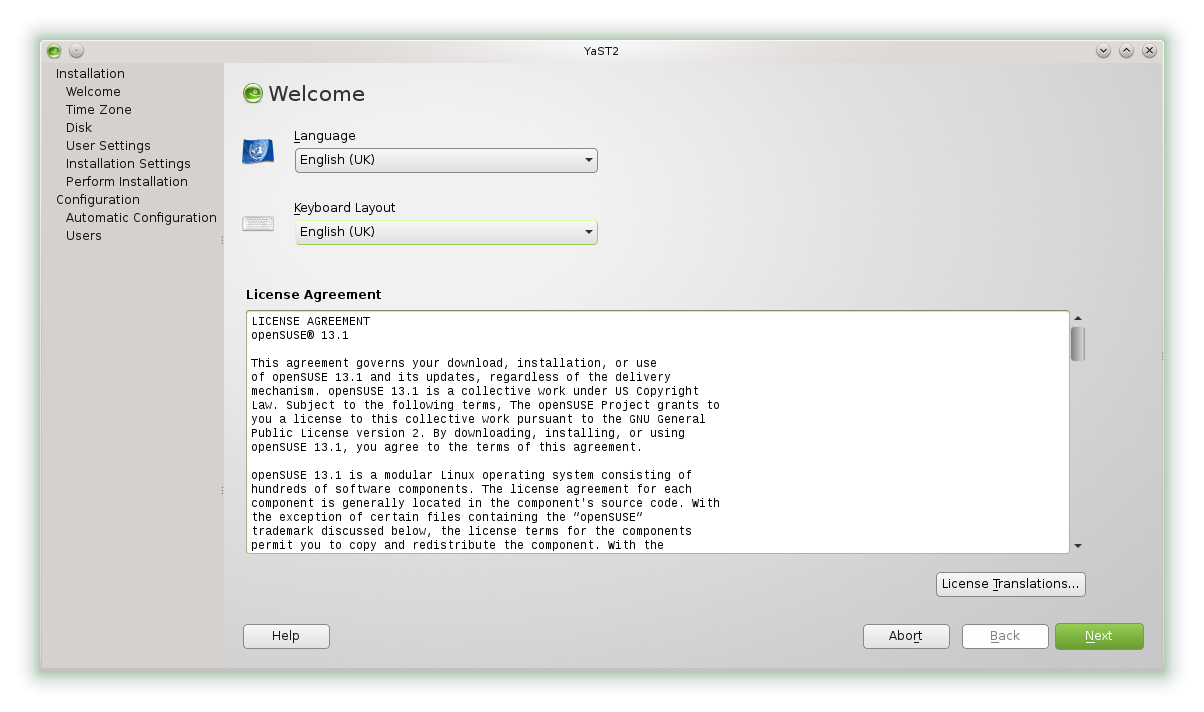
Task: Select Perform Installation step in sidebar
Action: point(127,182)
